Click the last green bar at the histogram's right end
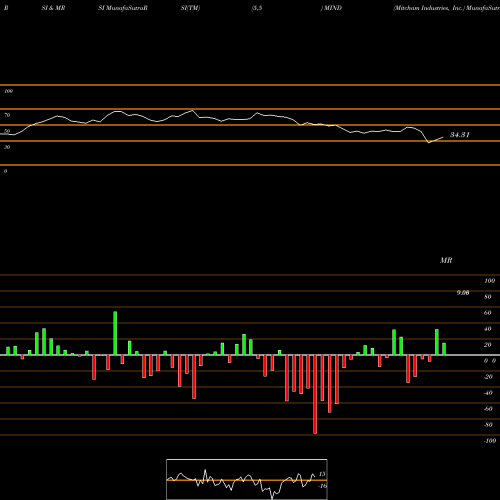The width and height of the screenshot is (500, 500). pos(444,349)
